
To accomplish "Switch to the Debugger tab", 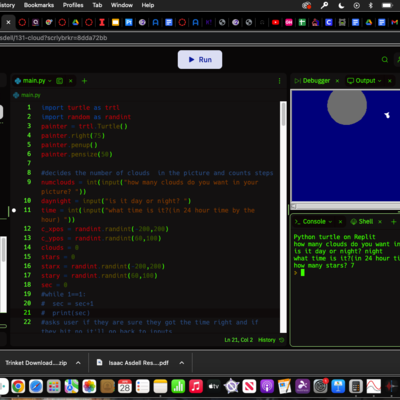I will tap(312, 81).
